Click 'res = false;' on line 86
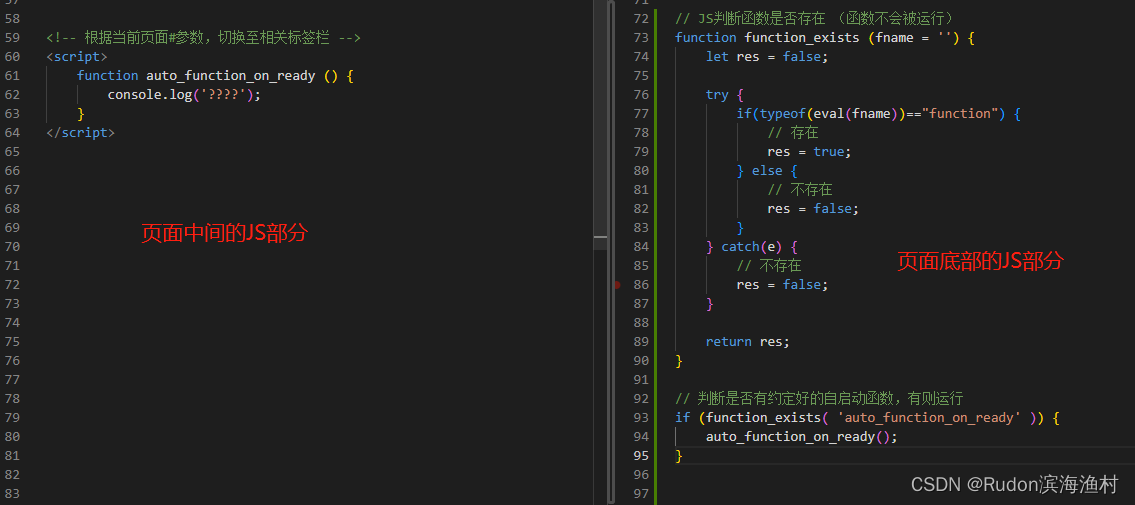The height and width of the screenshot is (505, 1135). pyautogui.click(x=782, y=285)
